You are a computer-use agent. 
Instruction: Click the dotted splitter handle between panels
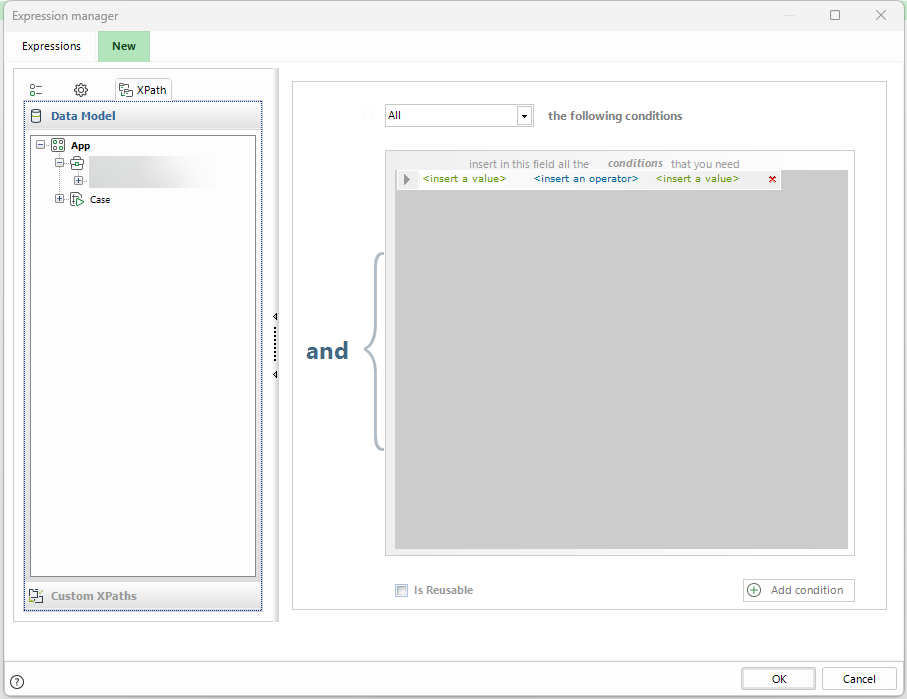point(275,345)
